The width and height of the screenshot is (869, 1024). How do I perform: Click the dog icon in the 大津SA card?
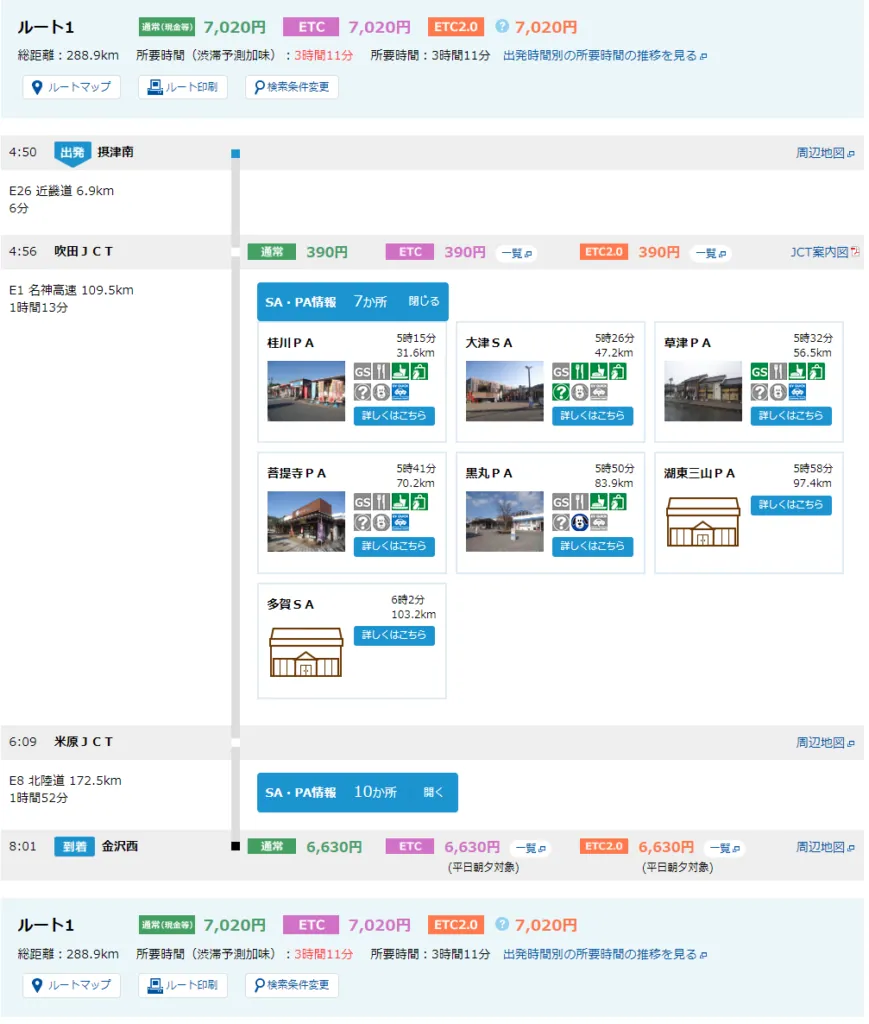[x=580, y=392]
